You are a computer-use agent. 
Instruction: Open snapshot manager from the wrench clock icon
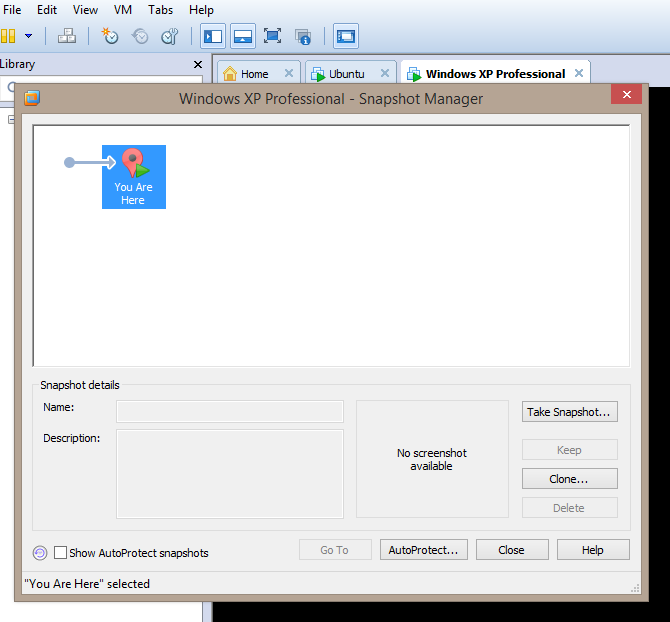click(170, 36)
